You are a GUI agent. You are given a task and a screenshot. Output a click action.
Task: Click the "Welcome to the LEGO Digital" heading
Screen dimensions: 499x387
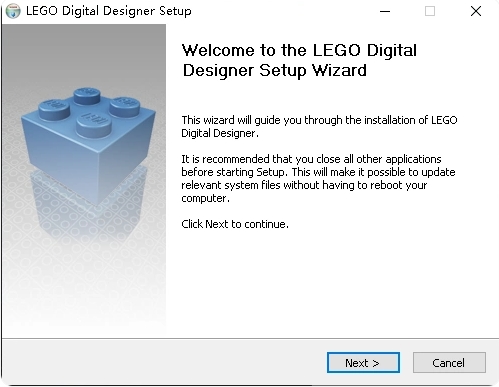point(299,50)
